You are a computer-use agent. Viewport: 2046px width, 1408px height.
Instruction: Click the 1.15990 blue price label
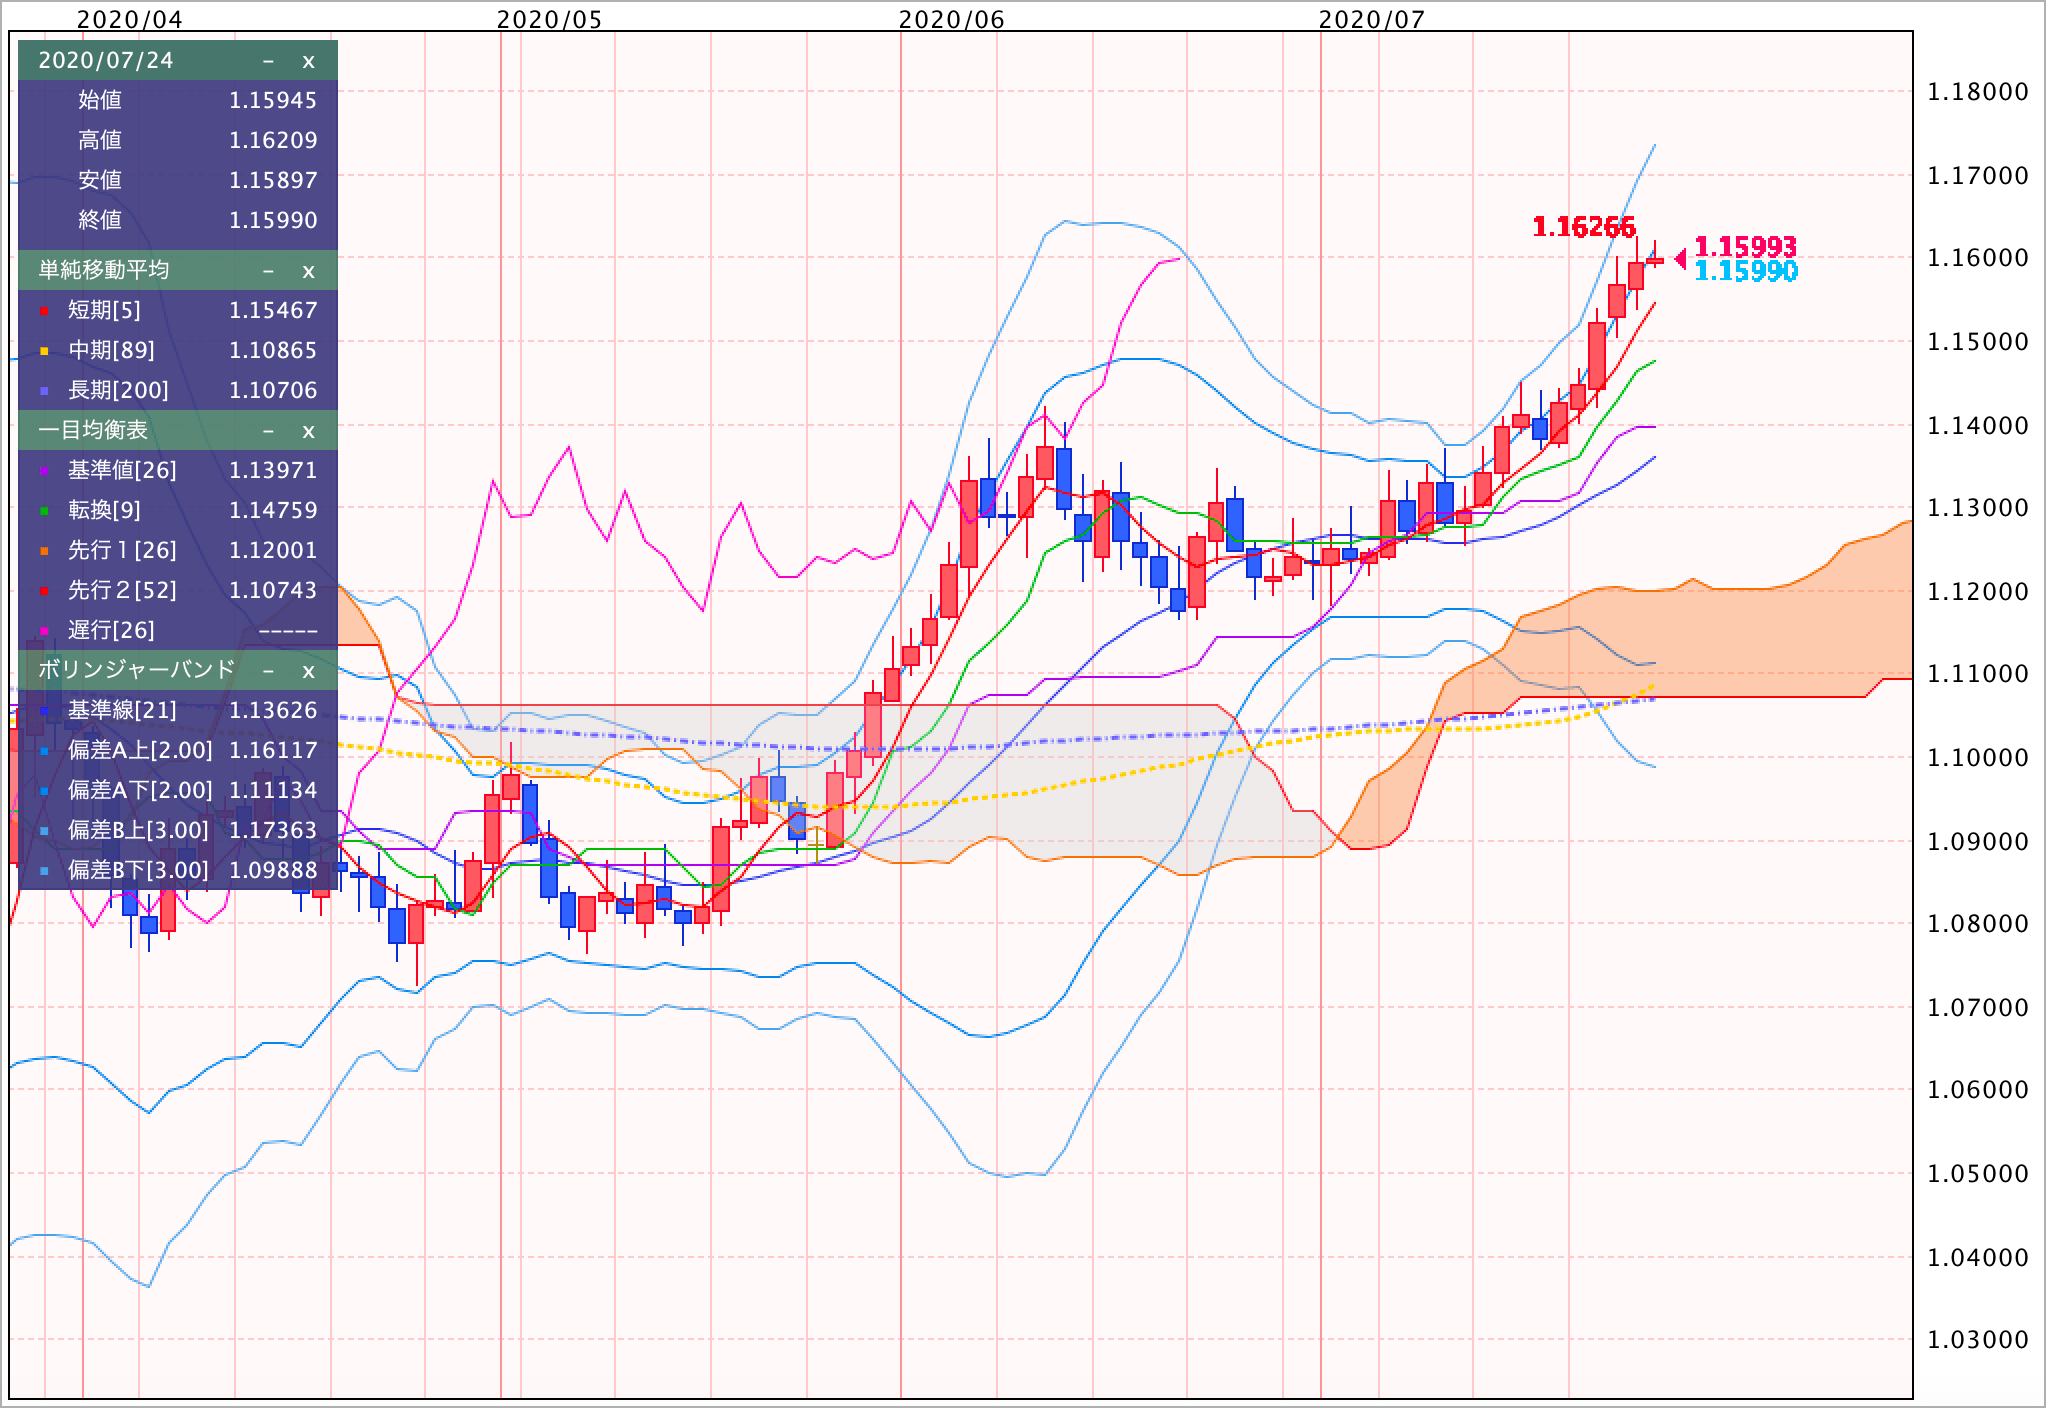pyautogui.click(x=1746, y=271)
